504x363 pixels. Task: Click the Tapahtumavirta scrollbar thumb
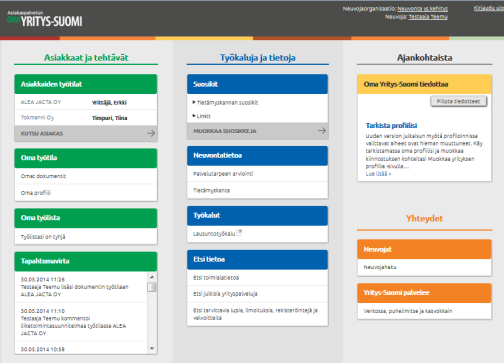(152, 287)
